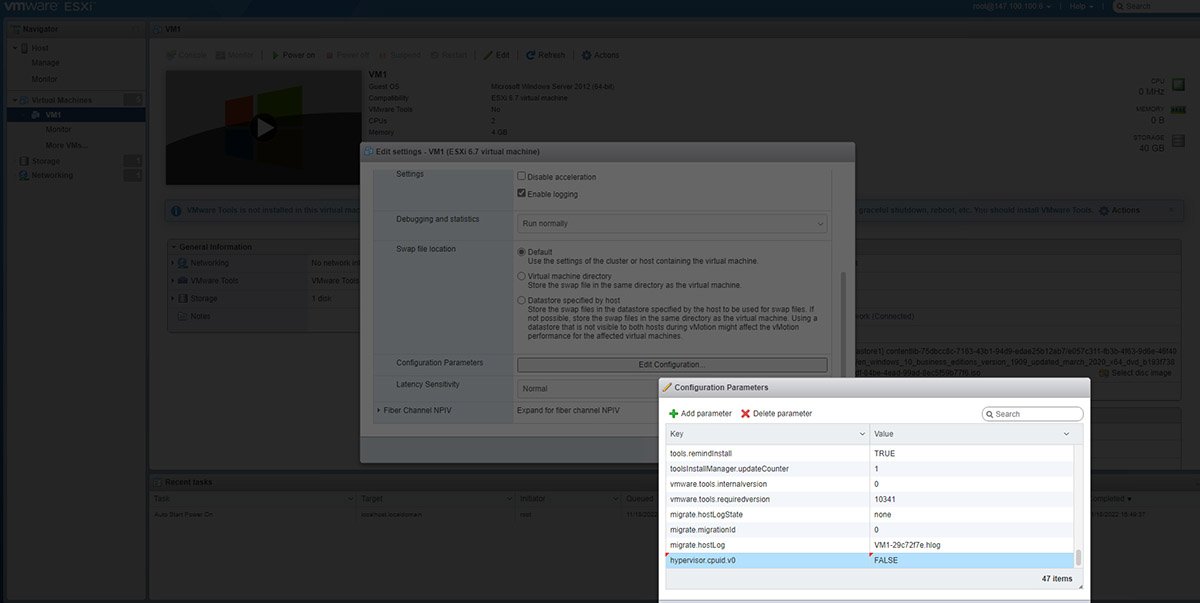Select Virtual machine directory swap option
The width and height of the screenshot is (1200, 603).
[x=521, y=276]
